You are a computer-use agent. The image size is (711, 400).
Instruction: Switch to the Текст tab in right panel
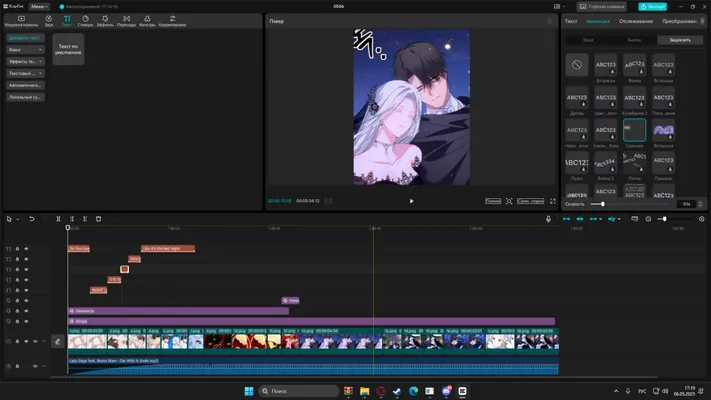point(571,21)
